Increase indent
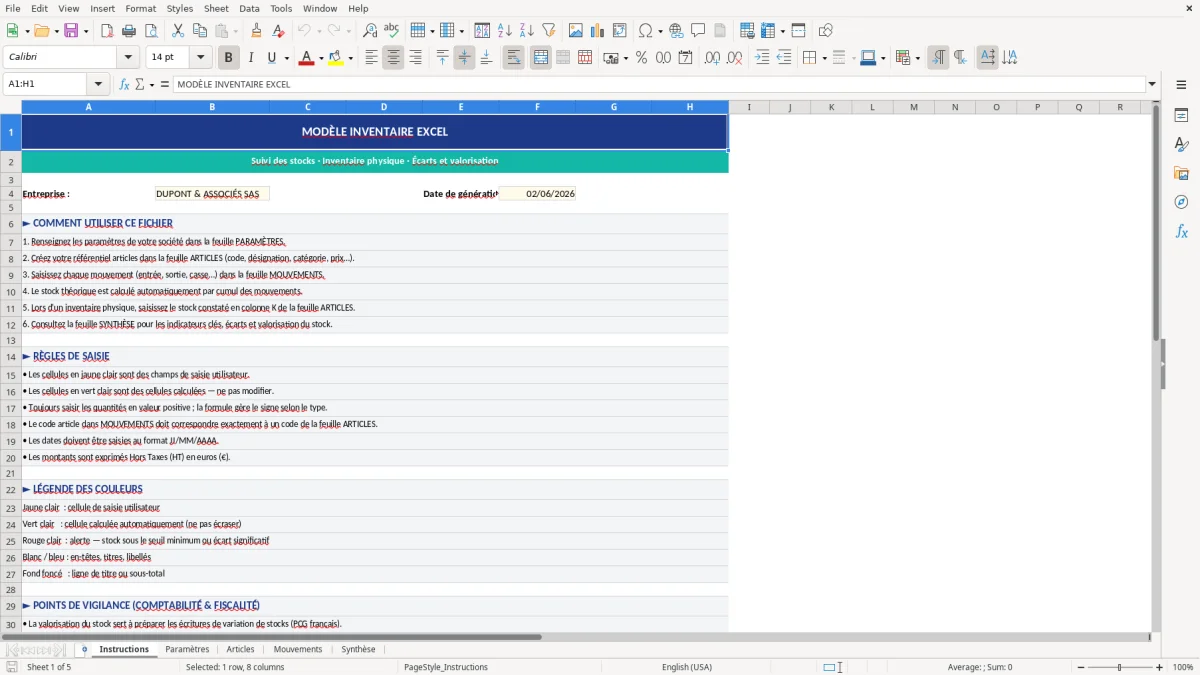This screenshot has width=1200, height=675. (x=762, y=58)
